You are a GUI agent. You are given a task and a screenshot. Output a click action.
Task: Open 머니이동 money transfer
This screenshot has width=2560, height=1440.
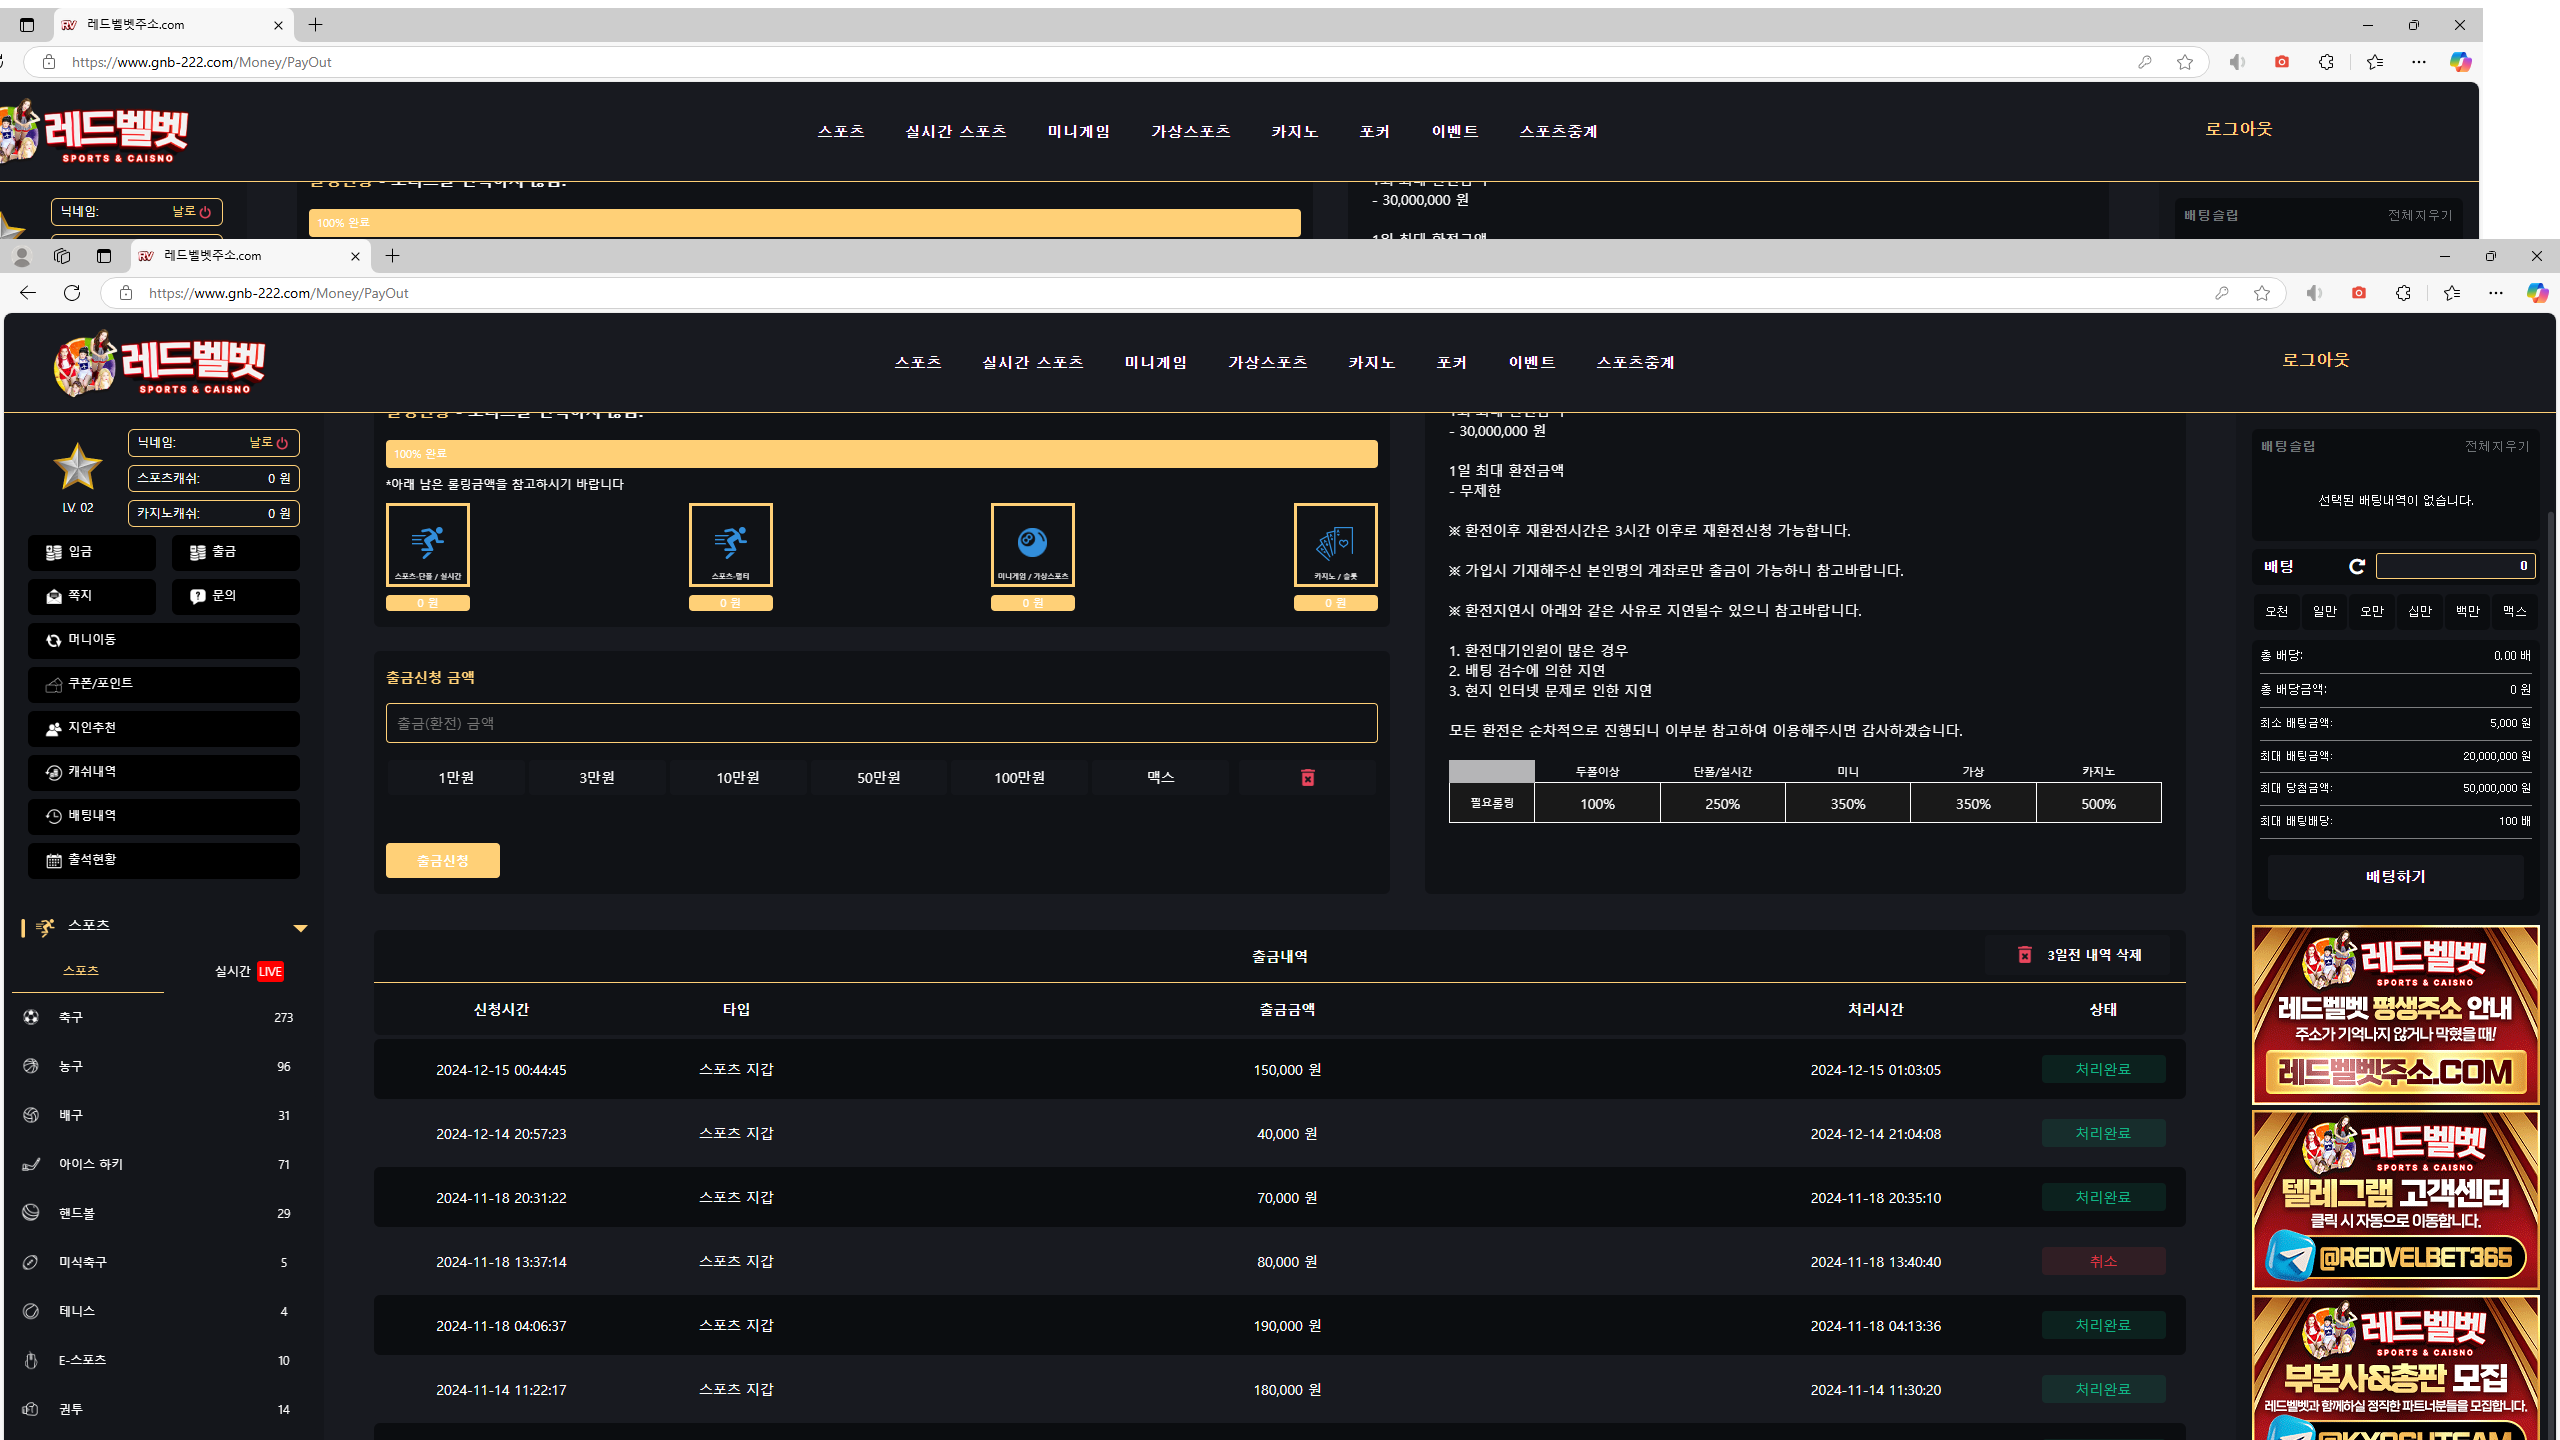(x=163, y=640)
